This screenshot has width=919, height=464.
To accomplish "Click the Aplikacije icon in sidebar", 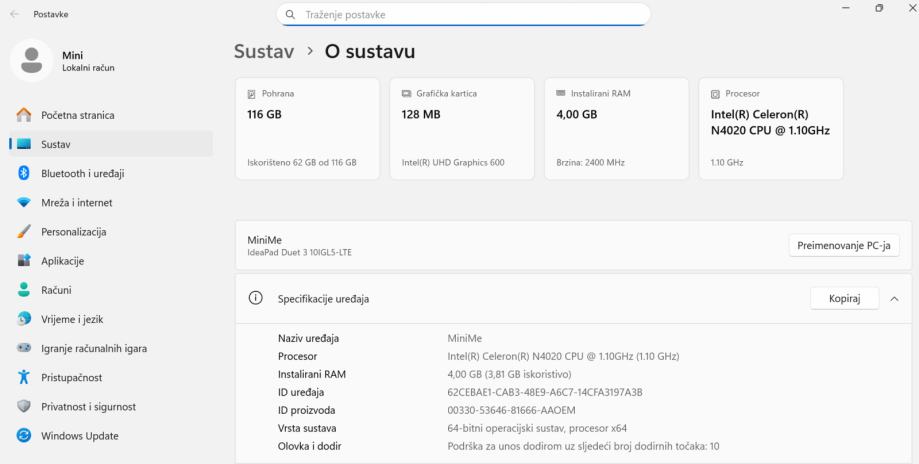I will (x=22, y=261).
